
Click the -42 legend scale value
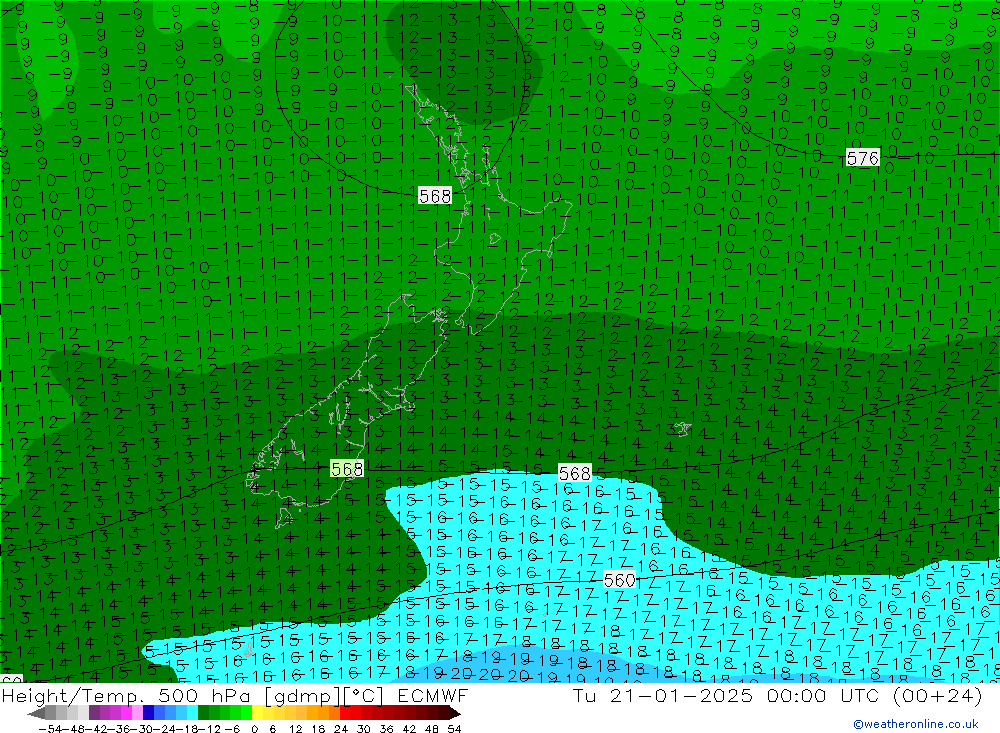pyautogui.click(x=98, y=729)
